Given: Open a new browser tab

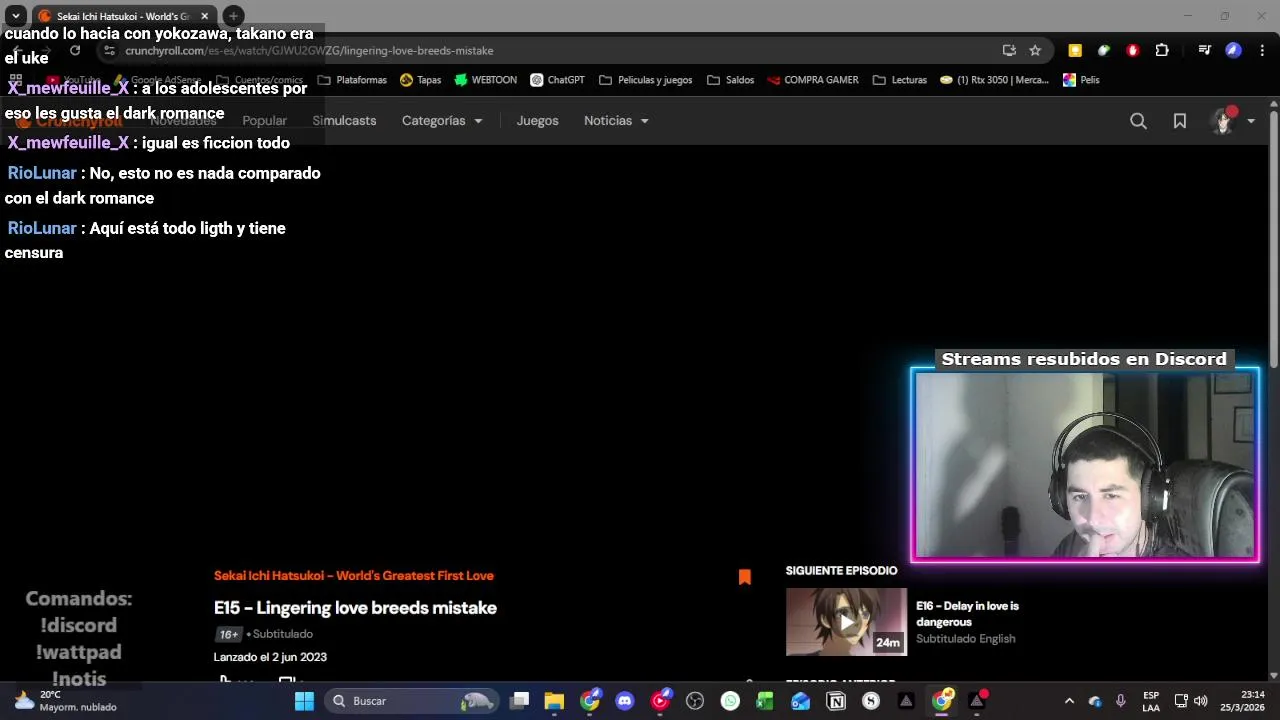Looking at the screenshot, I should pyautogui.click(x=233, y=16).
